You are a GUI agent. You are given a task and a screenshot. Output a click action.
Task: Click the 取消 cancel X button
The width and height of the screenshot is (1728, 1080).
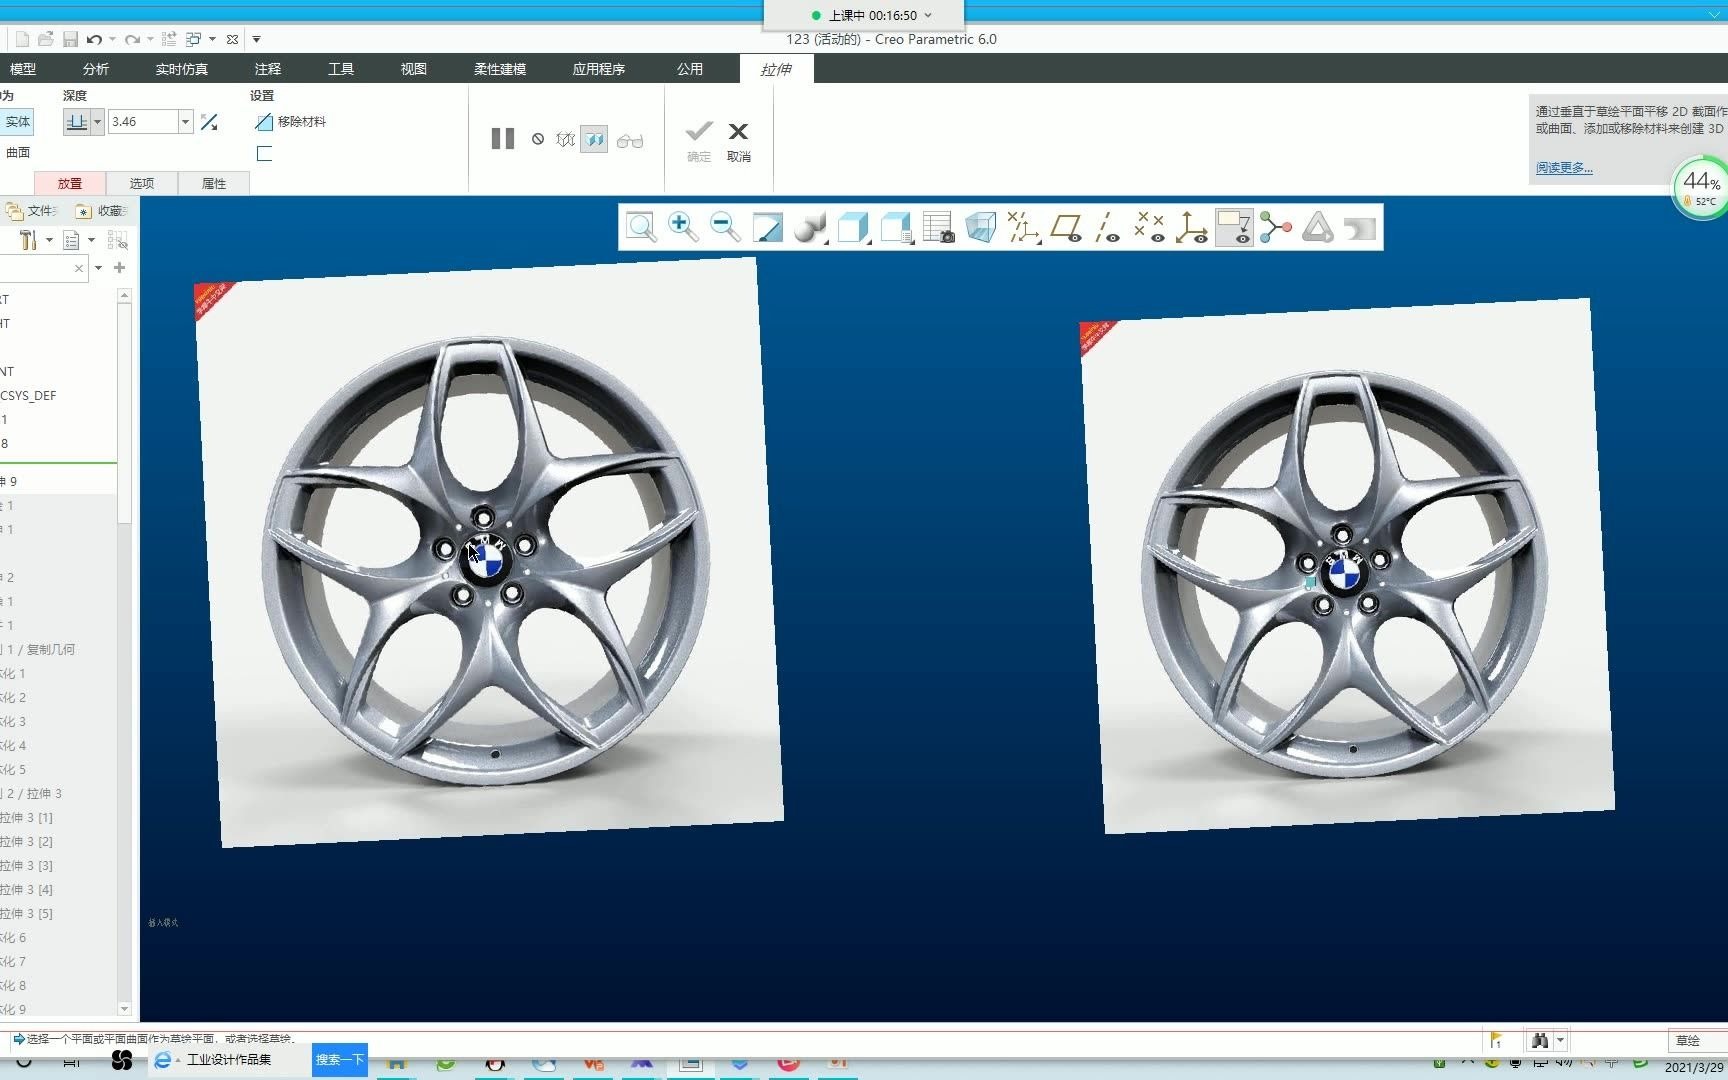pyautogui.click(x=739, y=141)
